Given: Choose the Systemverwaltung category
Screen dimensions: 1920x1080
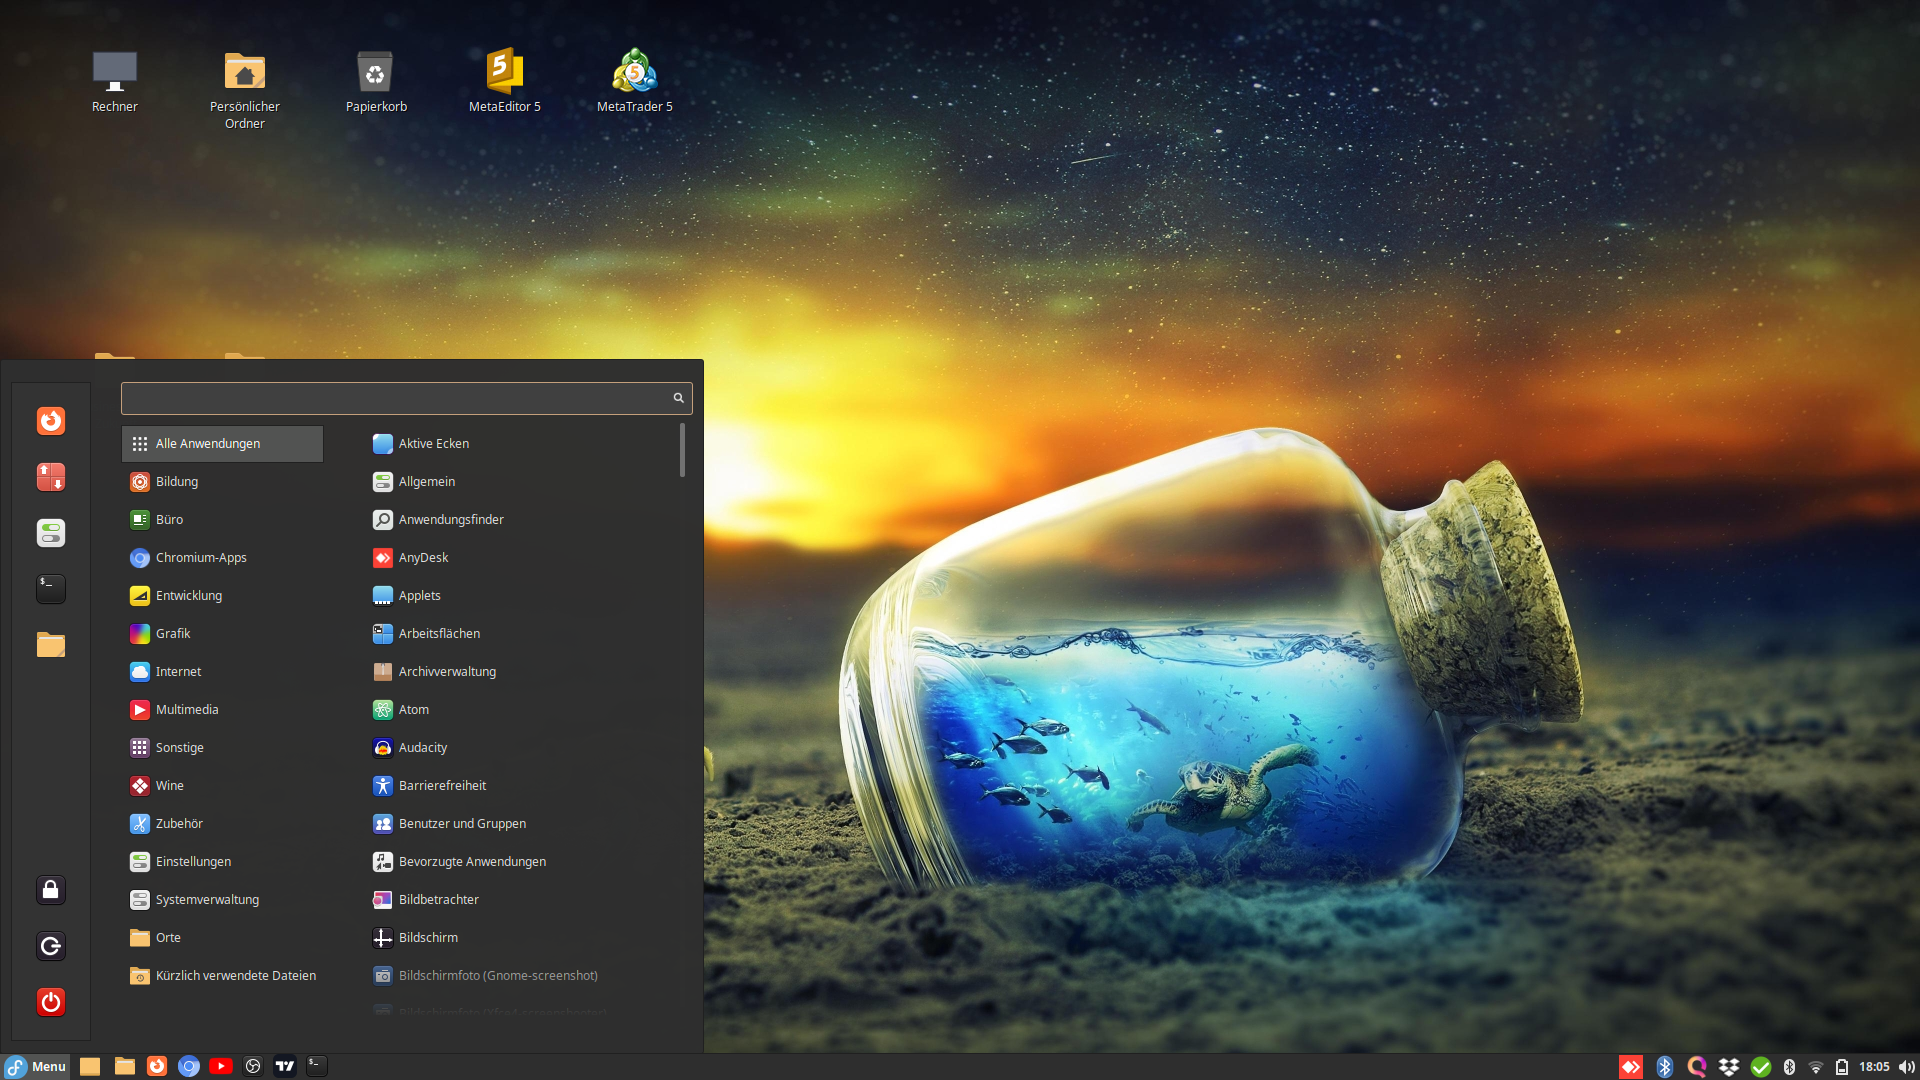Looking at the screenshot, I should coord(207,899).
